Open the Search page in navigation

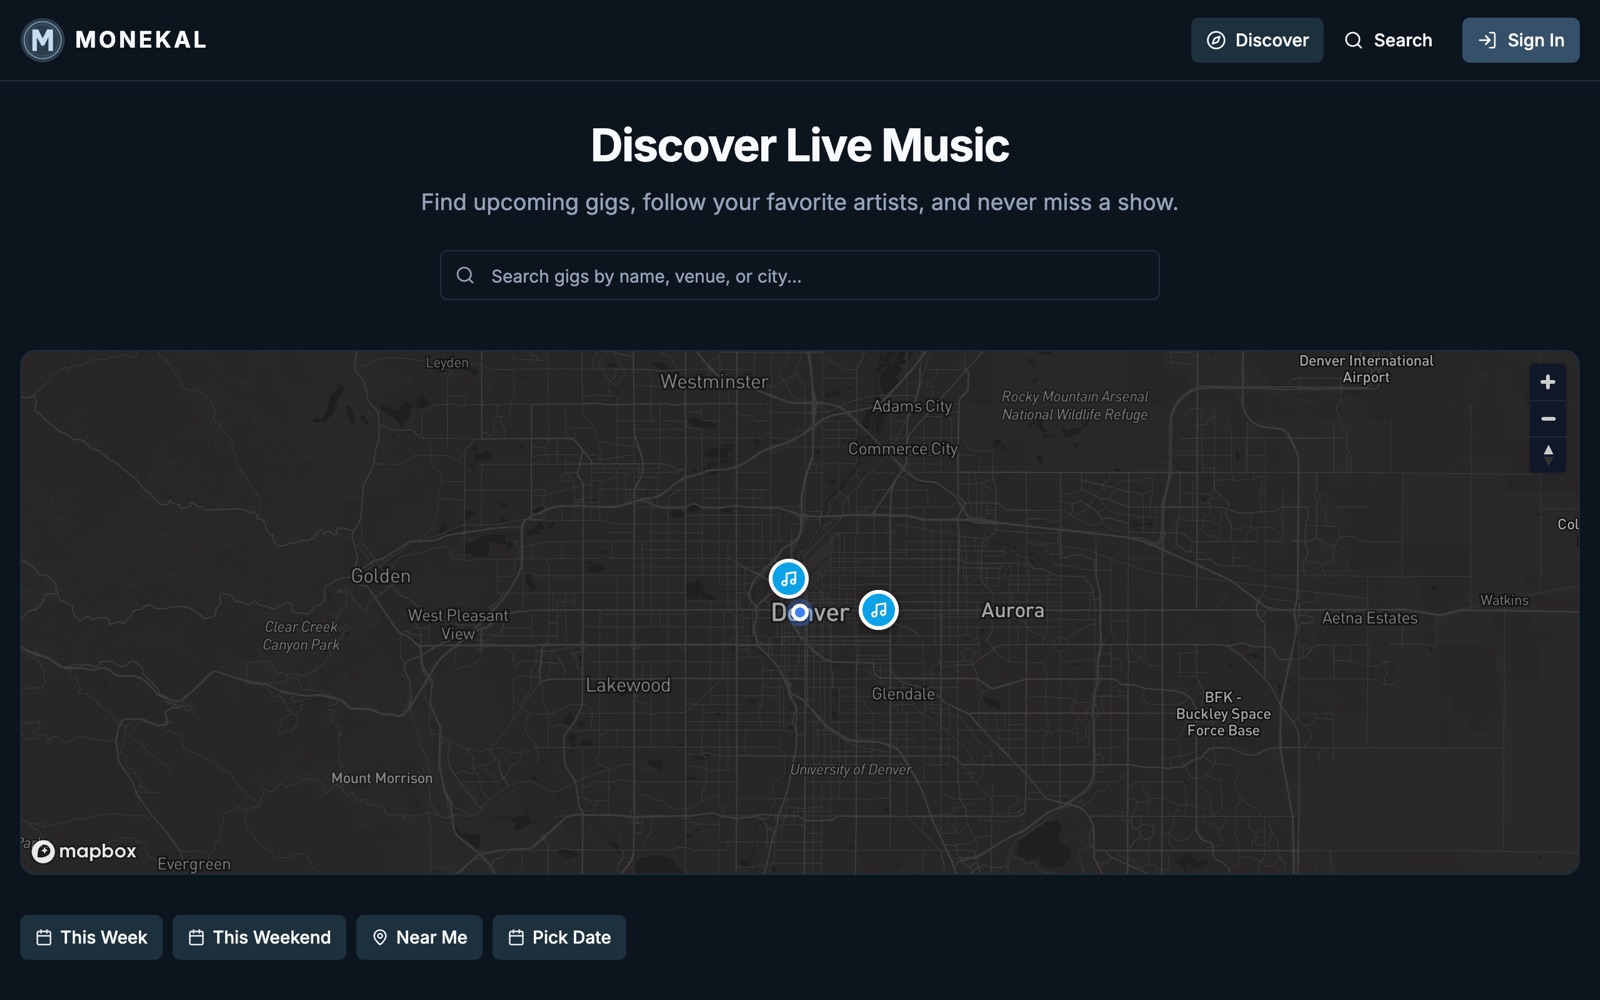1388,40
